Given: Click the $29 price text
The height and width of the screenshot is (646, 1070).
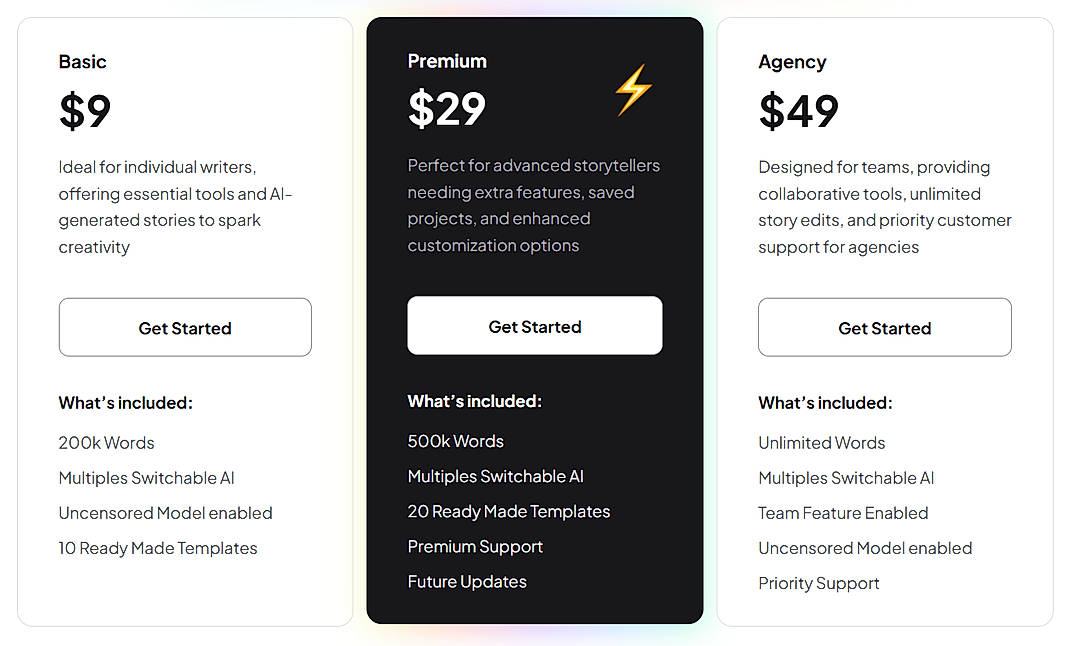Looking at the screenshot, I should 446,110.
